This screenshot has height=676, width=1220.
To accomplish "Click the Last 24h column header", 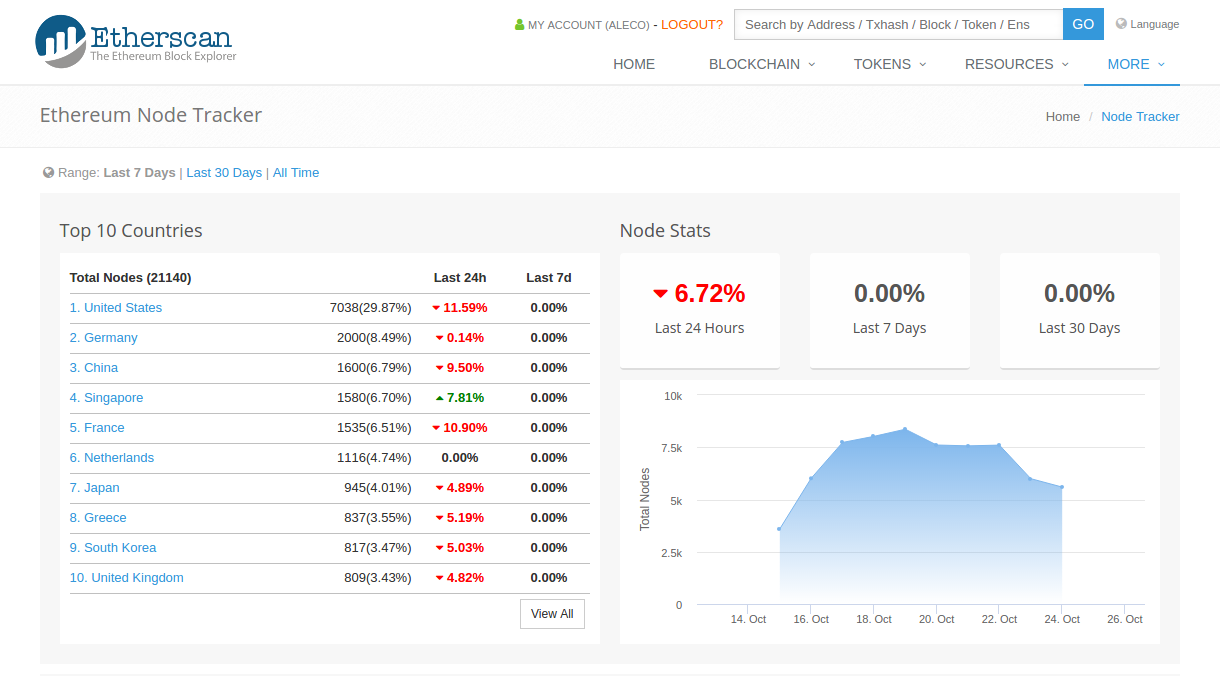I will (x=460, y=278).
